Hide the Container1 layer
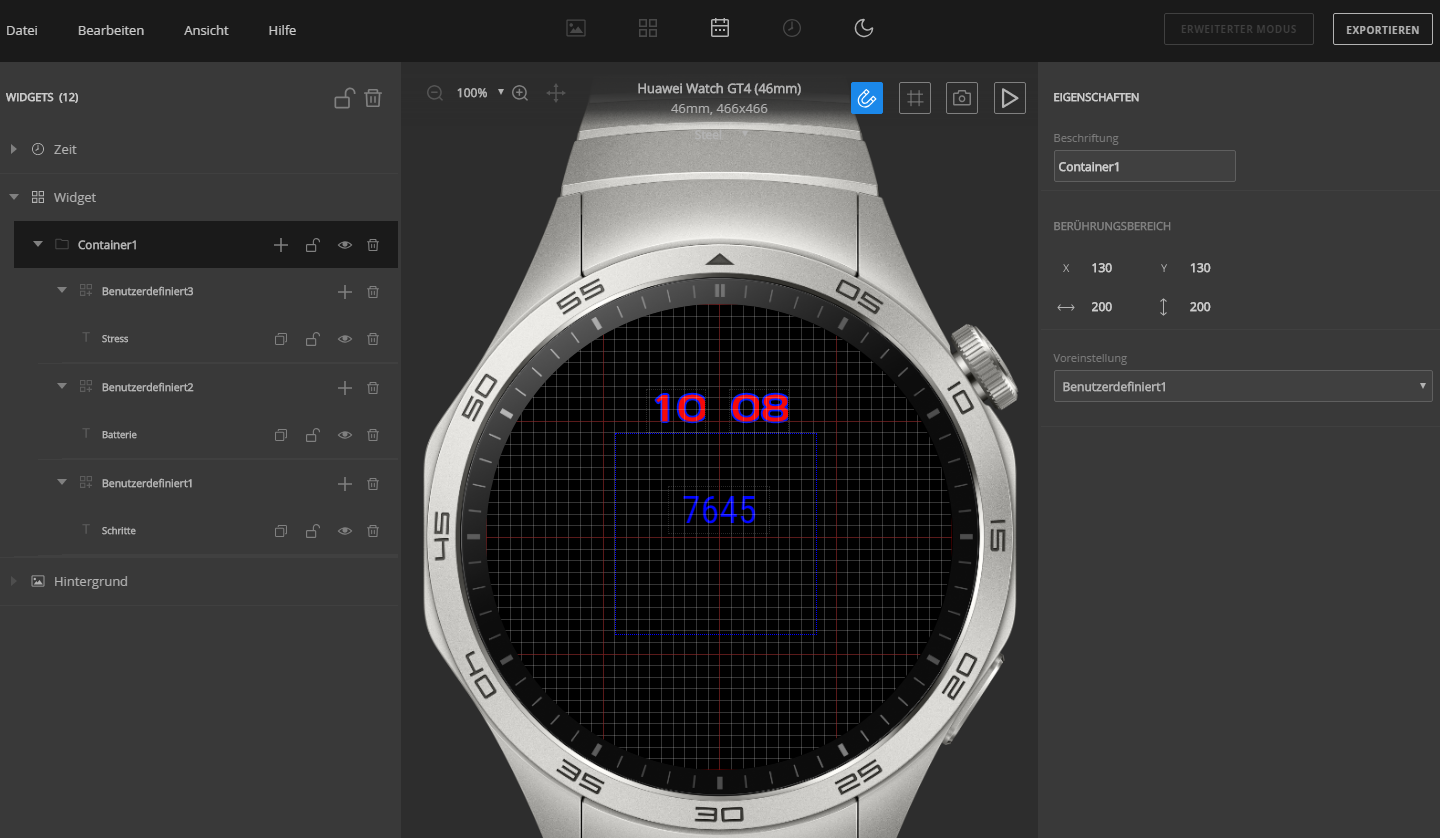 point(345,245)
